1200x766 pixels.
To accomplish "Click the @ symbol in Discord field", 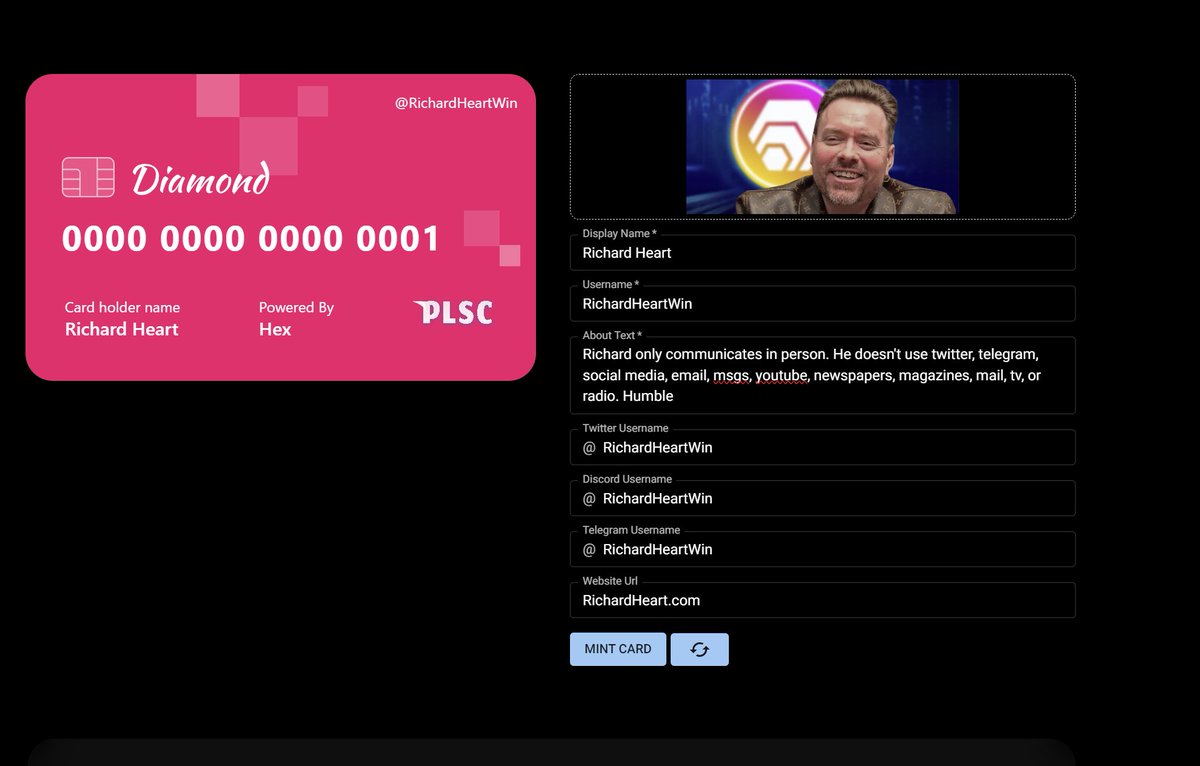I will (x=589, y=499).
